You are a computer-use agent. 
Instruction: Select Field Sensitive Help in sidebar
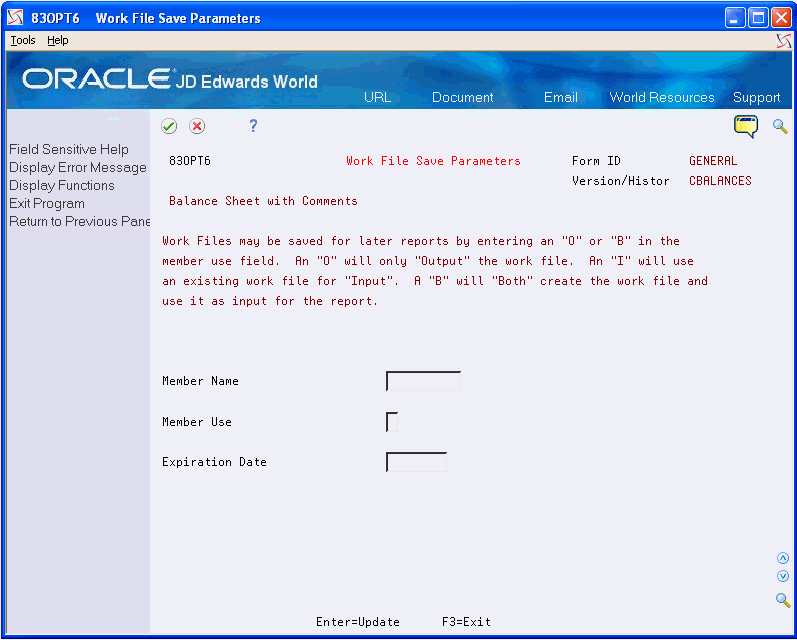[69, 149]
